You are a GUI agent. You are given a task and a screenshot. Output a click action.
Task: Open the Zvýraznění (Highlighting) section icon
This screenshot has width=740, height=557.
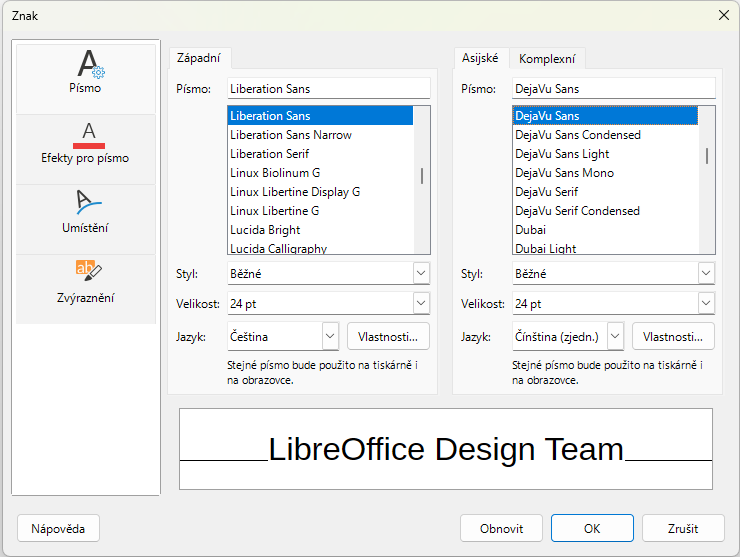point(85,289)
